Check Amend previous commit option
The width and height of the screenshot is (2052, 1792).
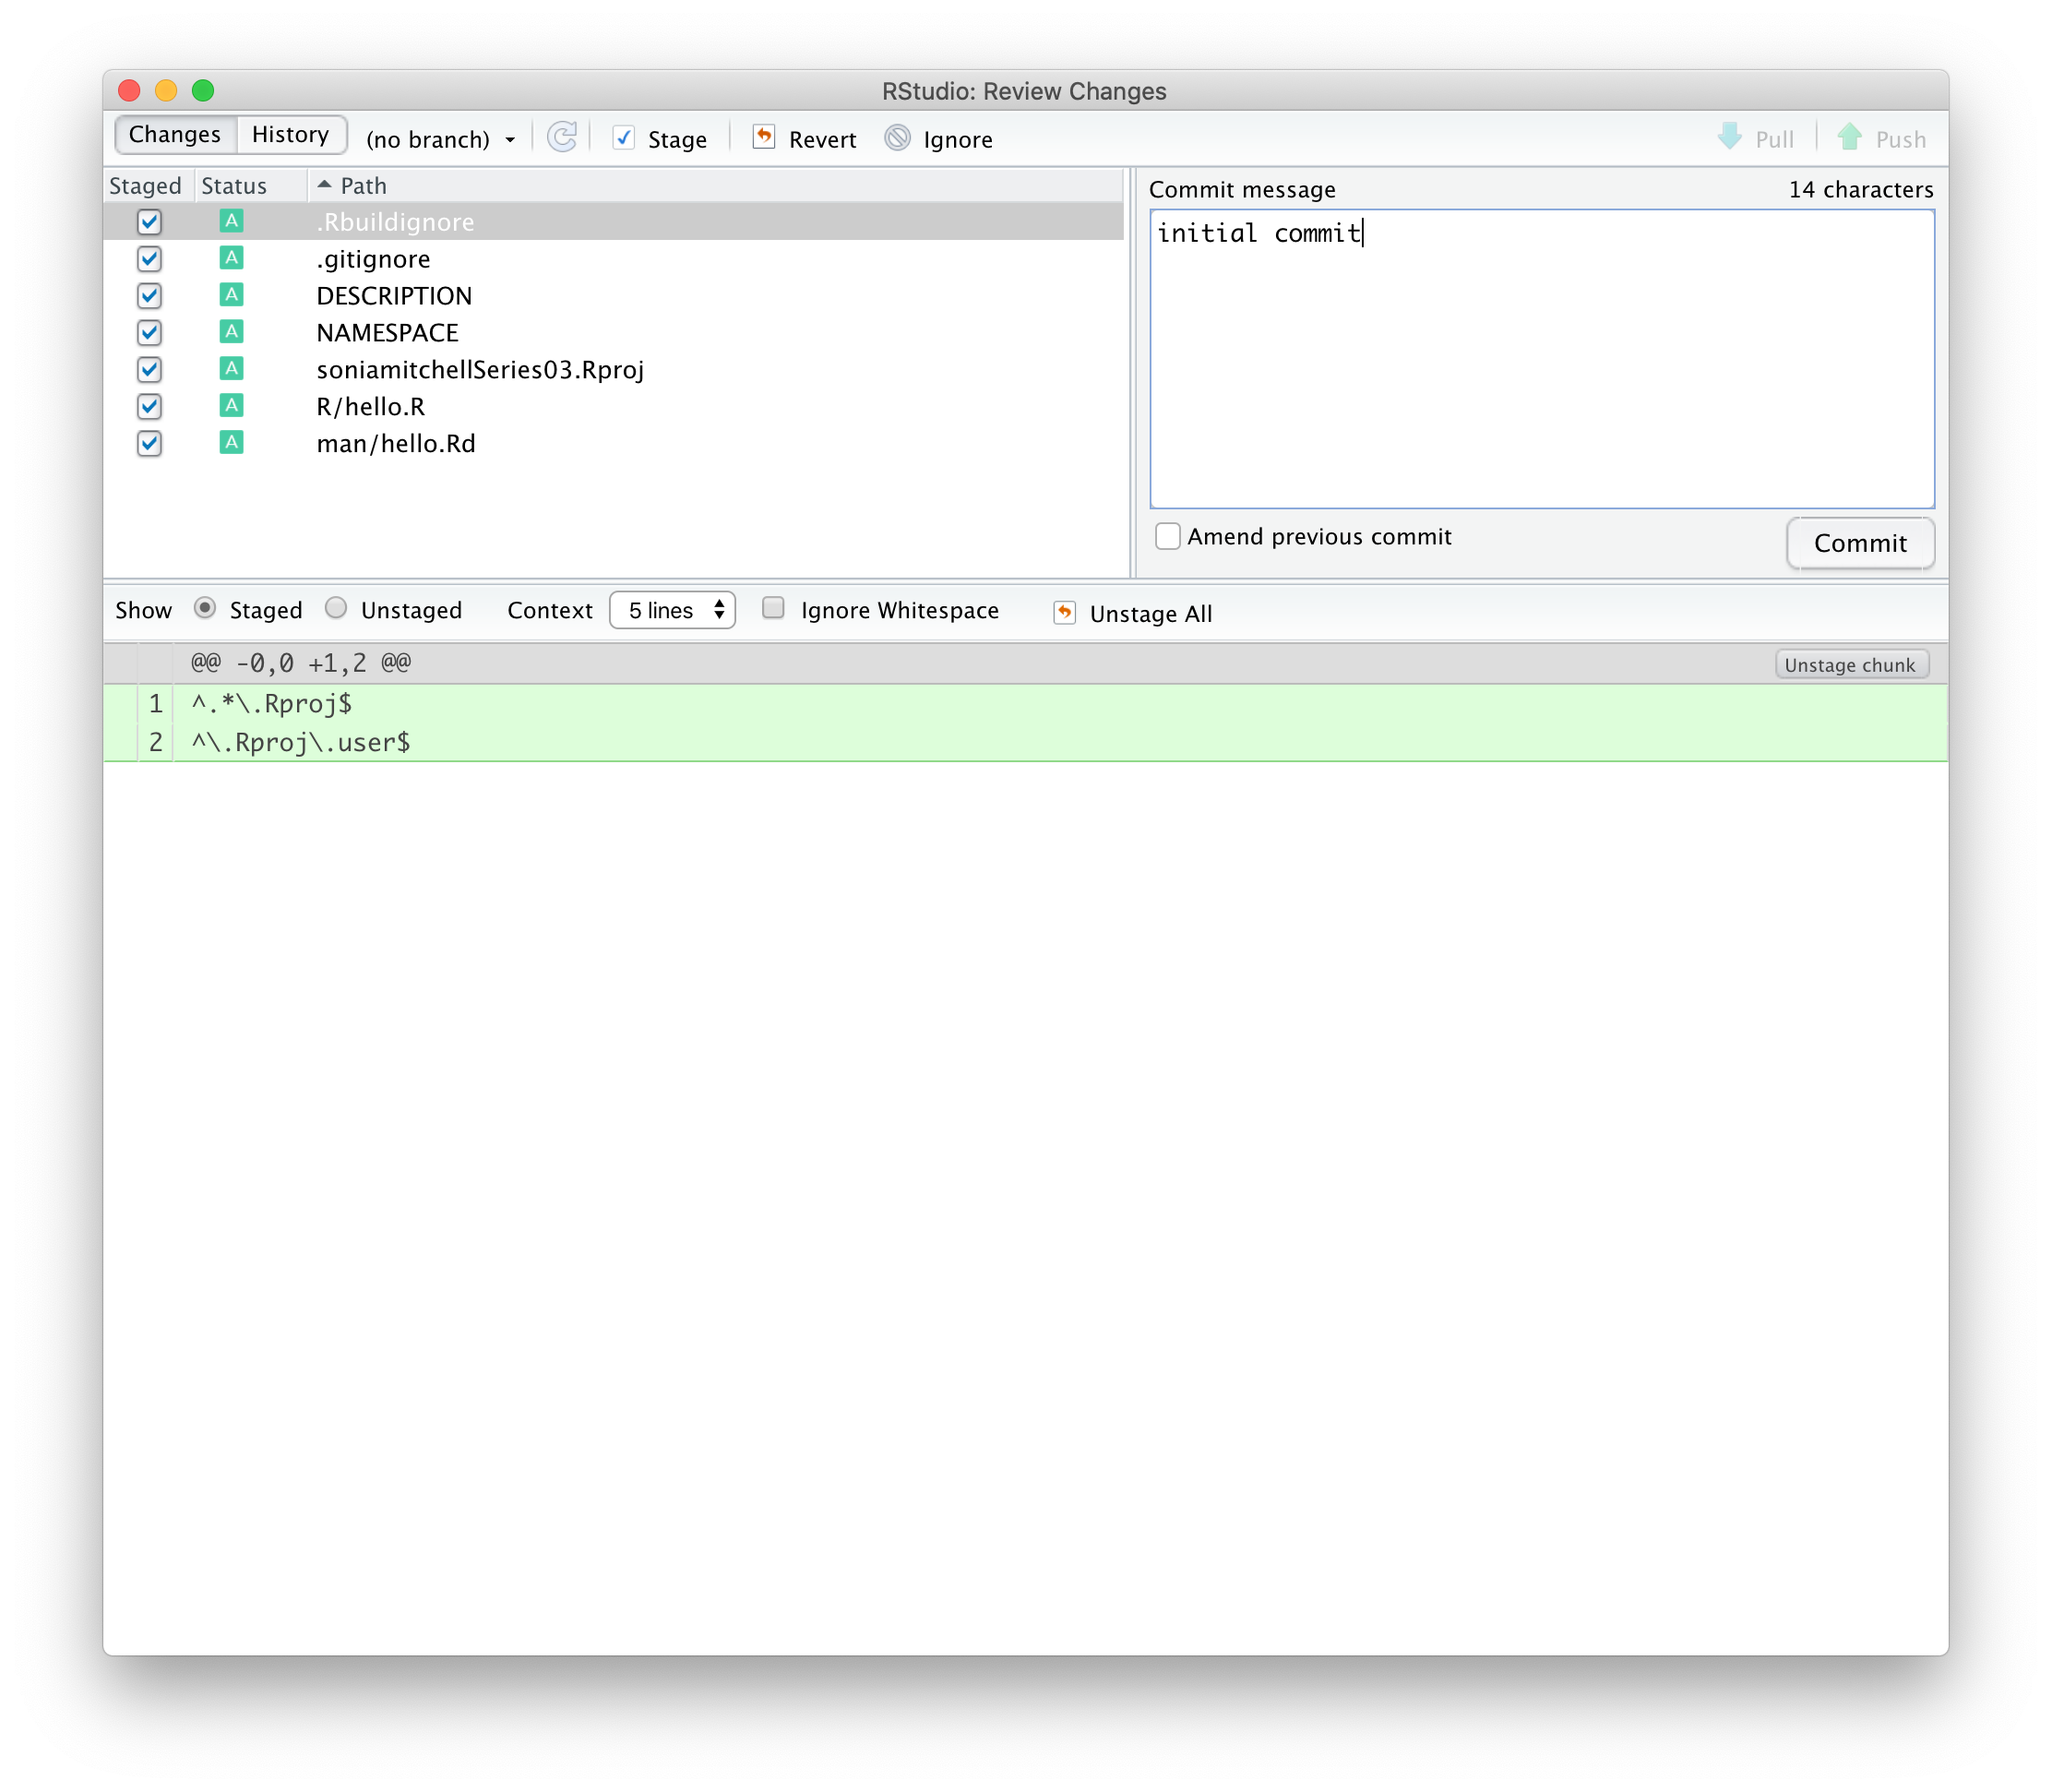click(1167, 536)
